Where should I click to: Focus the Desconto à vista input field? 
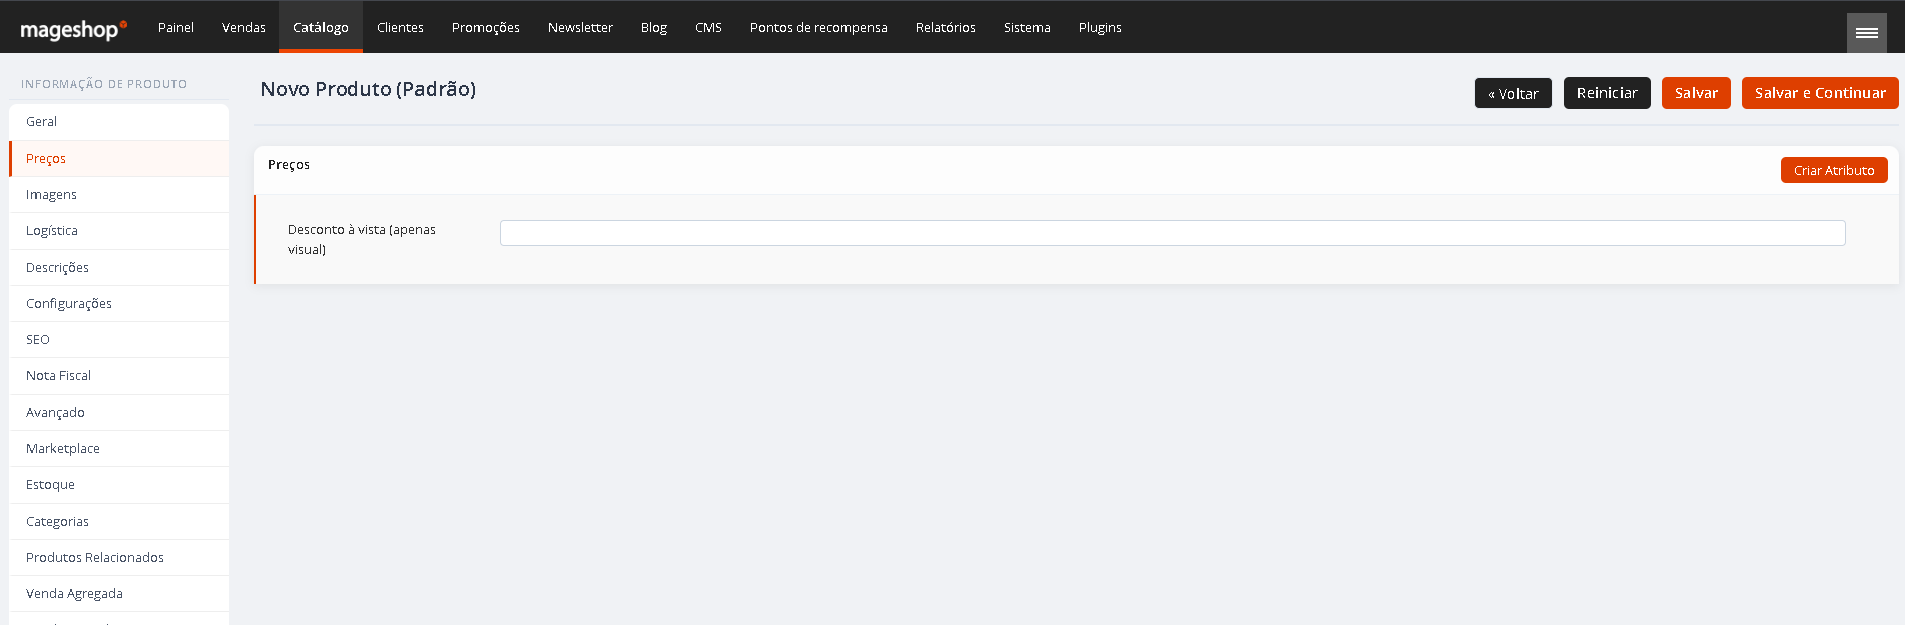1172,233
